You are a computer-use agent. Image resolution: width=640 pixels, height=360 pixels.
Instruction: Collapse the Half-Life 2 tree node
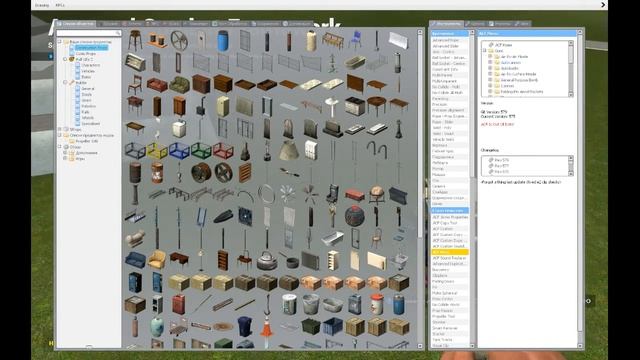65,59
